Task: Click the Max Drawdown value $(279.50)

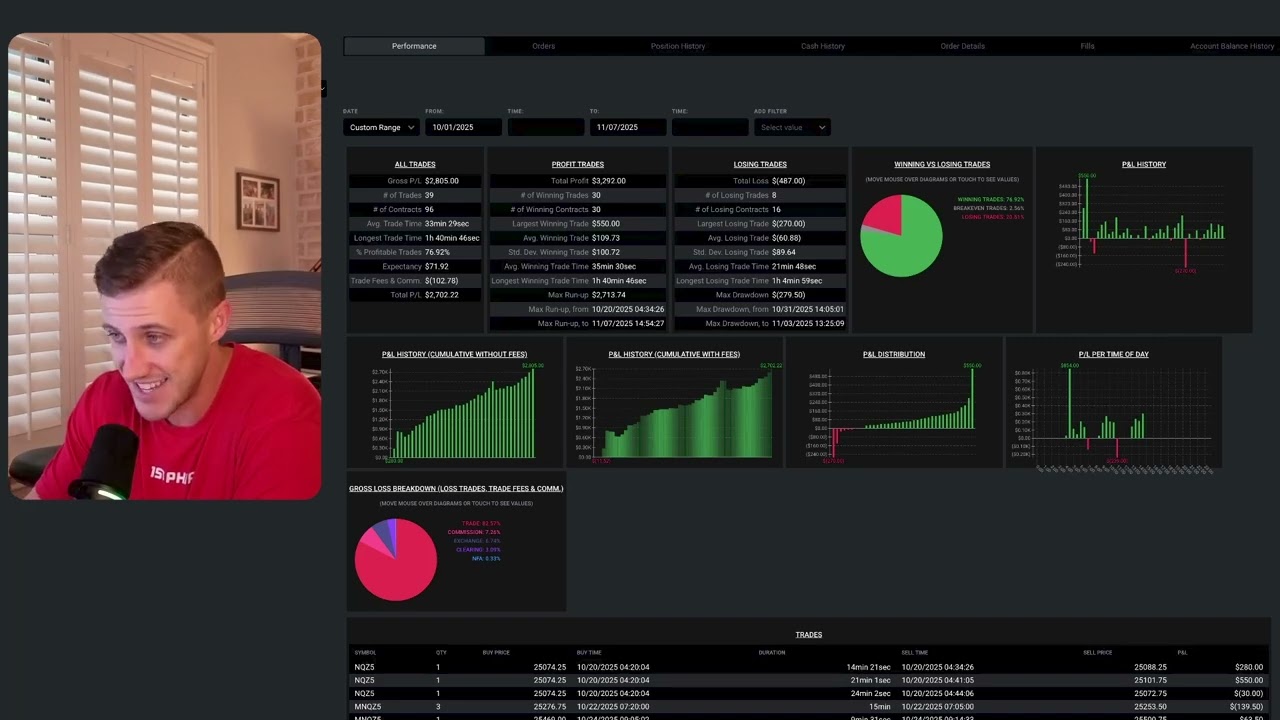Action: tap(788, 295)
